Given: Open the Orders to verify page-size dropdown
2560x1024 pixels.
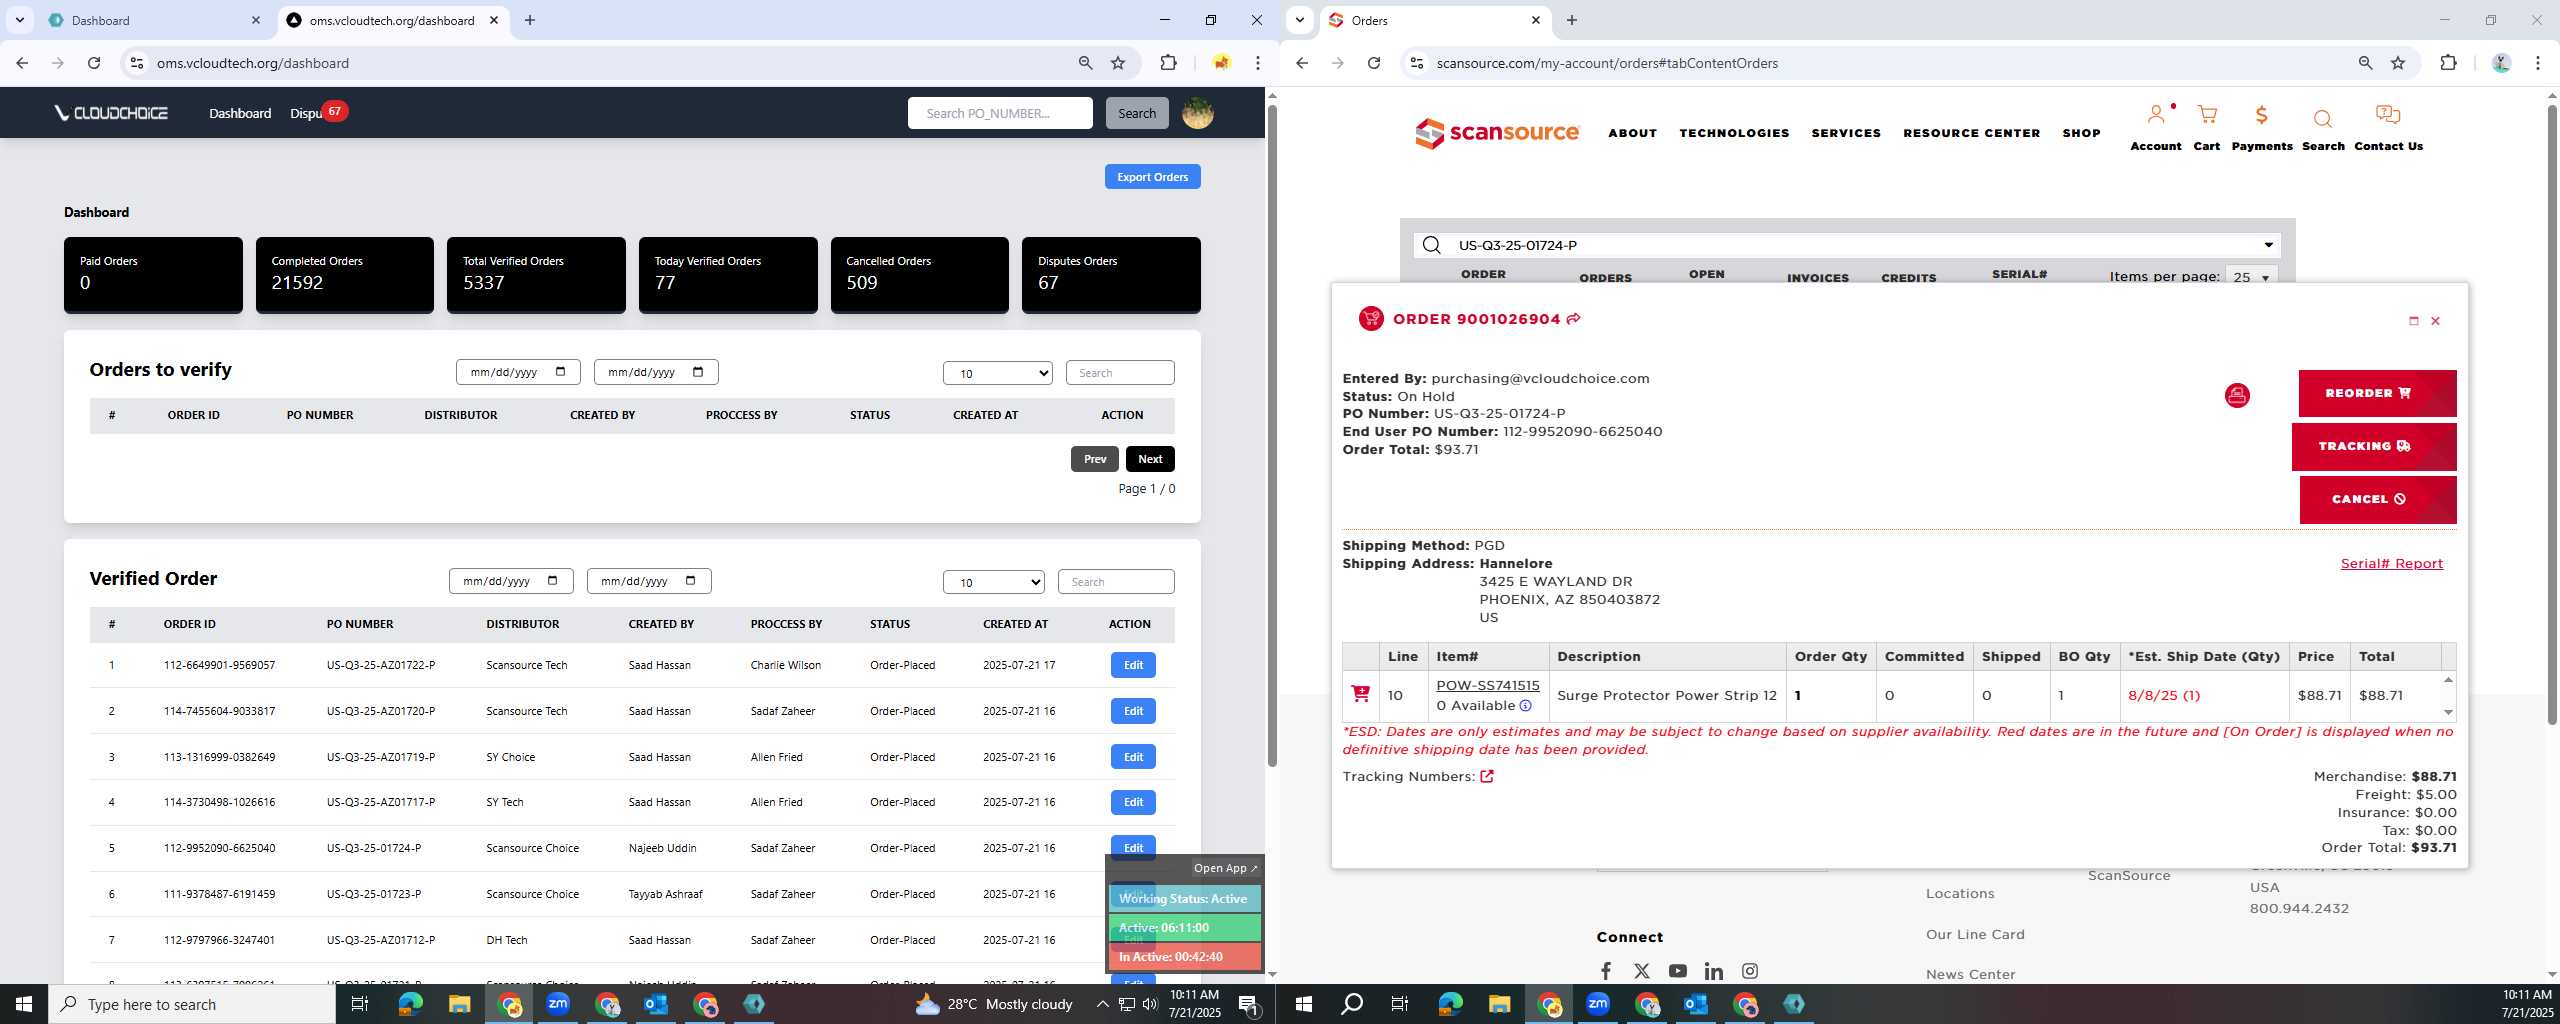Looking at the screenshot, I should [997, 373].
